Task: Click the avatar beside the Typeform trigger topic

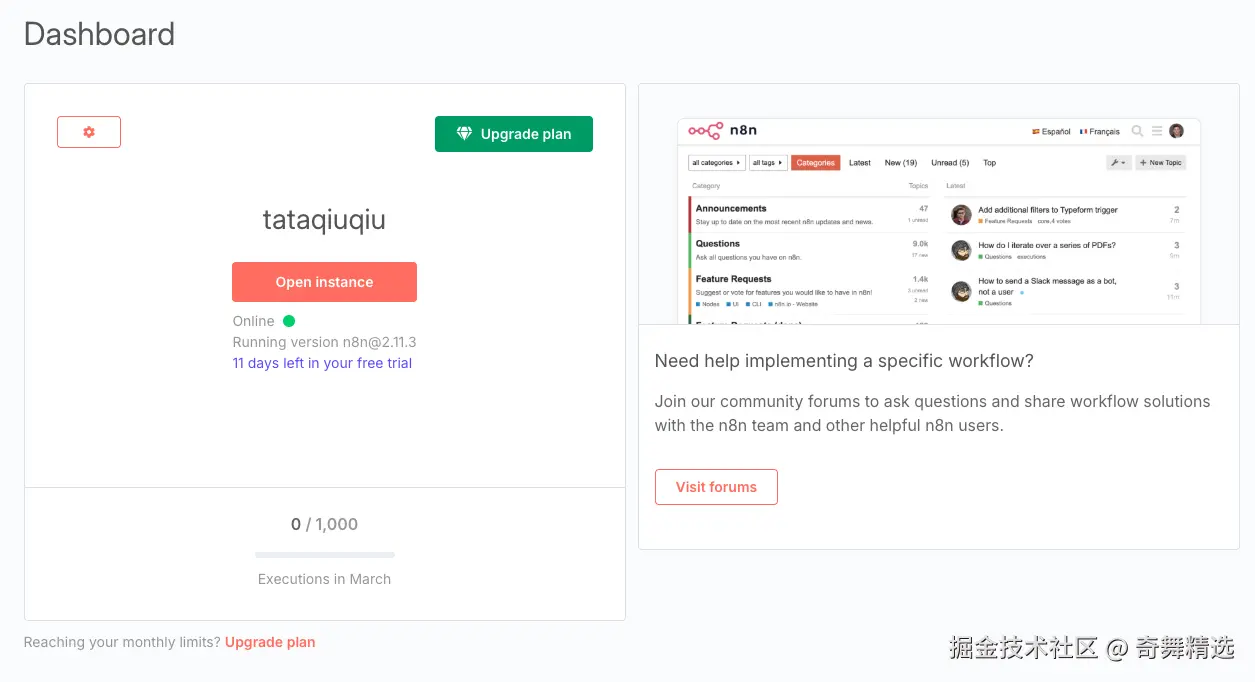Action: click(961, 215)
